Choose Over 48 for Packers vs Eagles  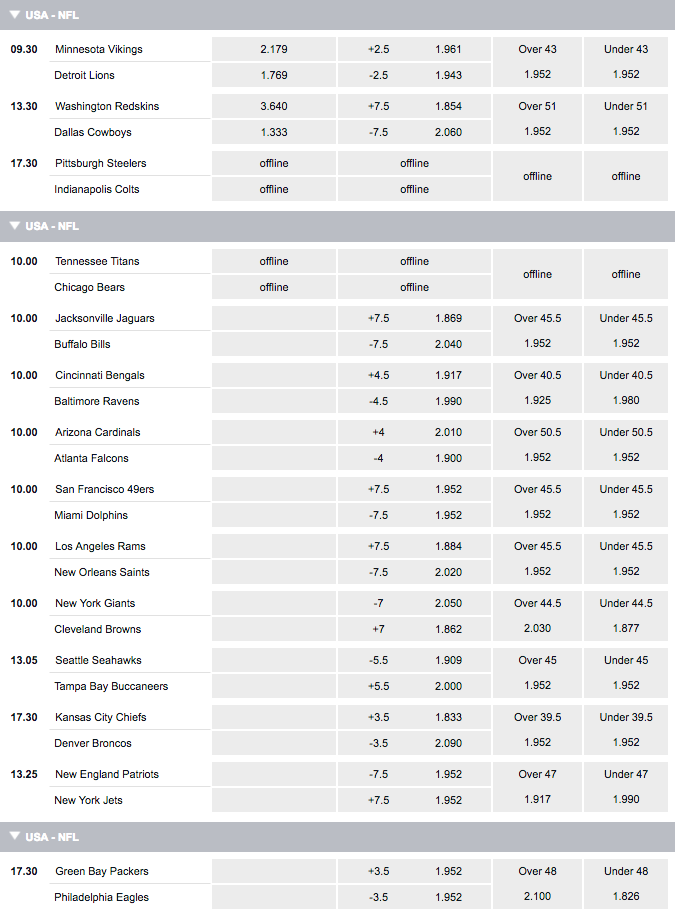(x=537, y=884)
